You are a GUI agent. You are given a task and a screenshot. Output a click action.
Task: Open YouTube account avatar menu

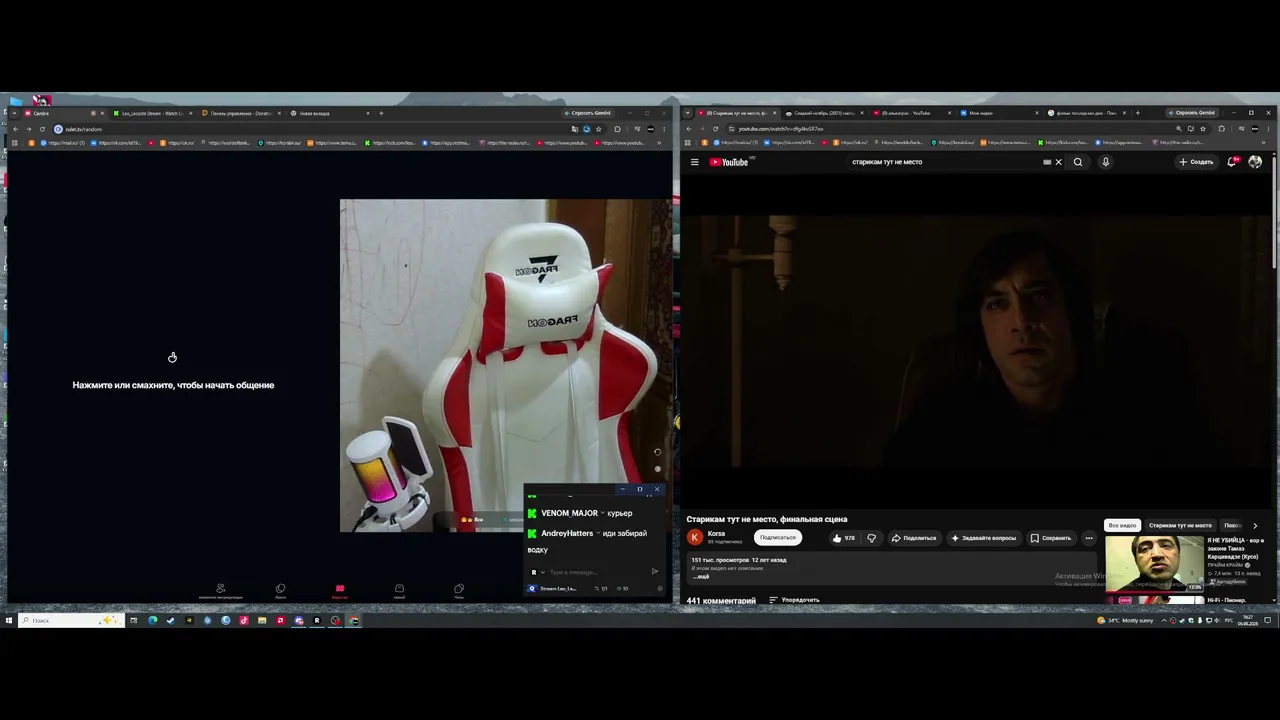[1255, 162]
